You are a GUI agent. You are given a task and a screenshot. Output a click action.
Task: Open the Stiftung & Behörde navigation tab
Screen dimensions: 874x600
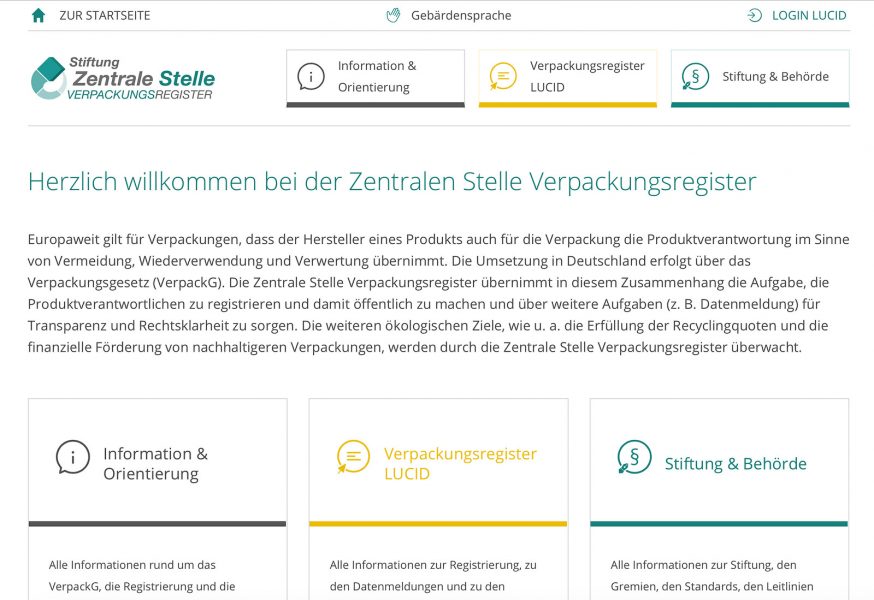point(760,78)
